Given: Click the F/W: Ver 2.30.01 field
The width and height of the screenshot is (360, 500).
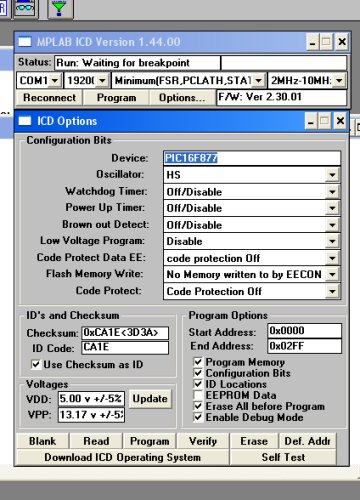Looking at the screenshot, I should tap(282, 97).
